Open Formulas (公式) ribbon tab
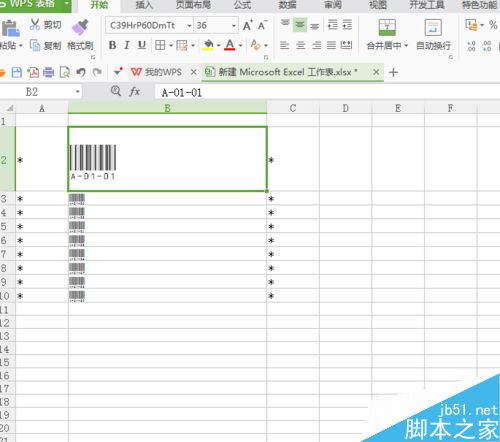 pos(242,5)
